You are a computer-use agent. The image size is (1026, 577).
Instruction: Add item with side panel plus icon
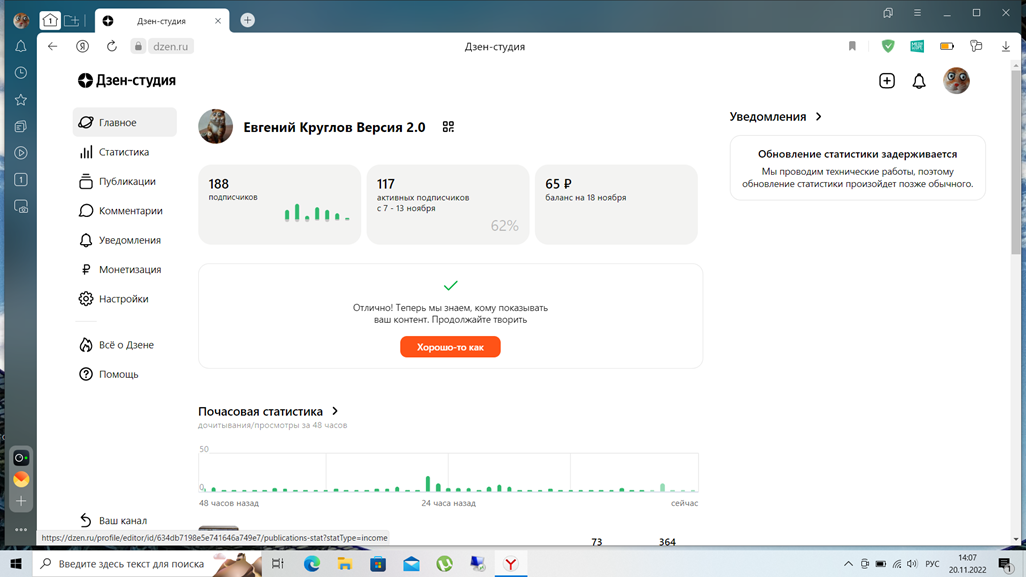[21, 501]
